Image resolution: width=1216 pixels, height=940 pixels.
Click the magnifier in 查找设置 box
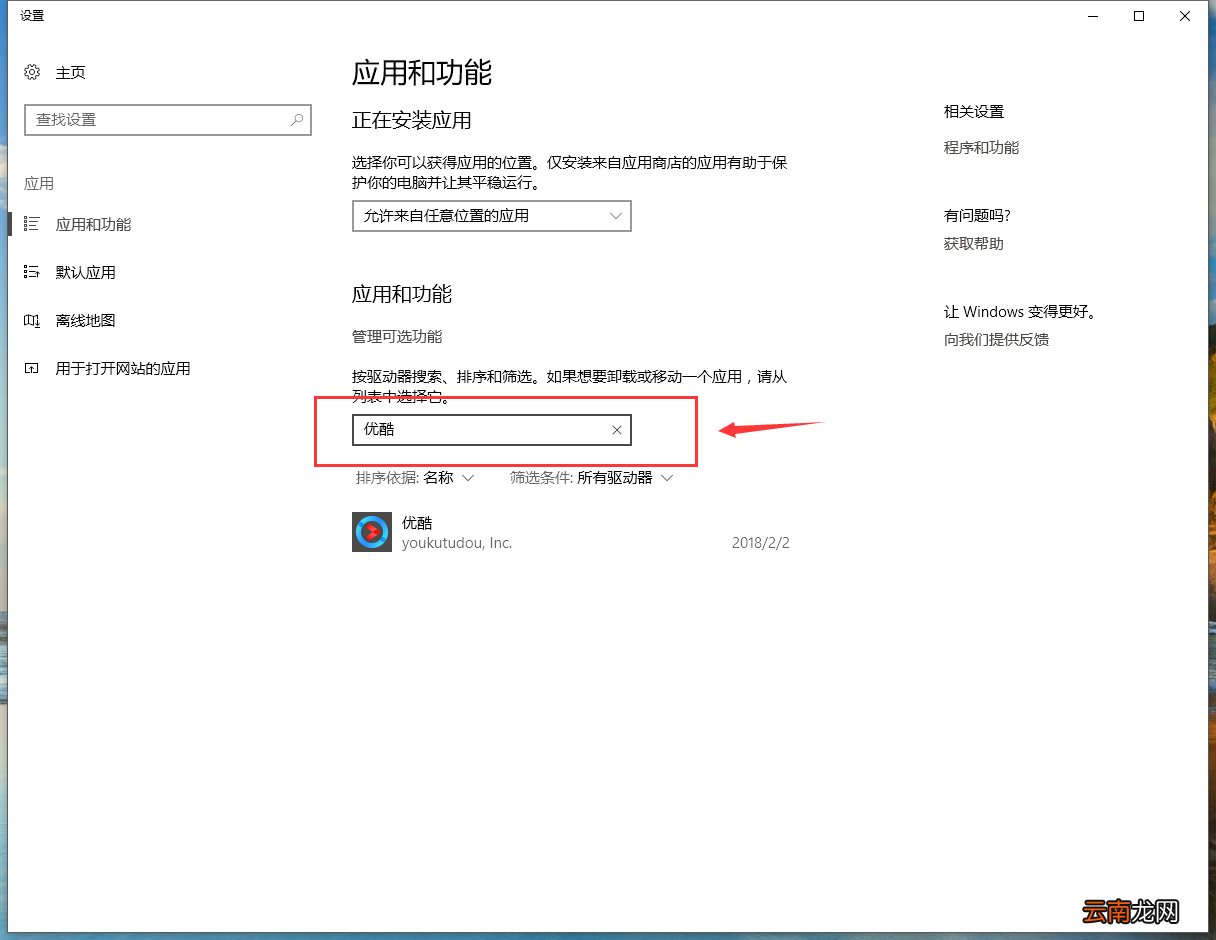[297, 119]
